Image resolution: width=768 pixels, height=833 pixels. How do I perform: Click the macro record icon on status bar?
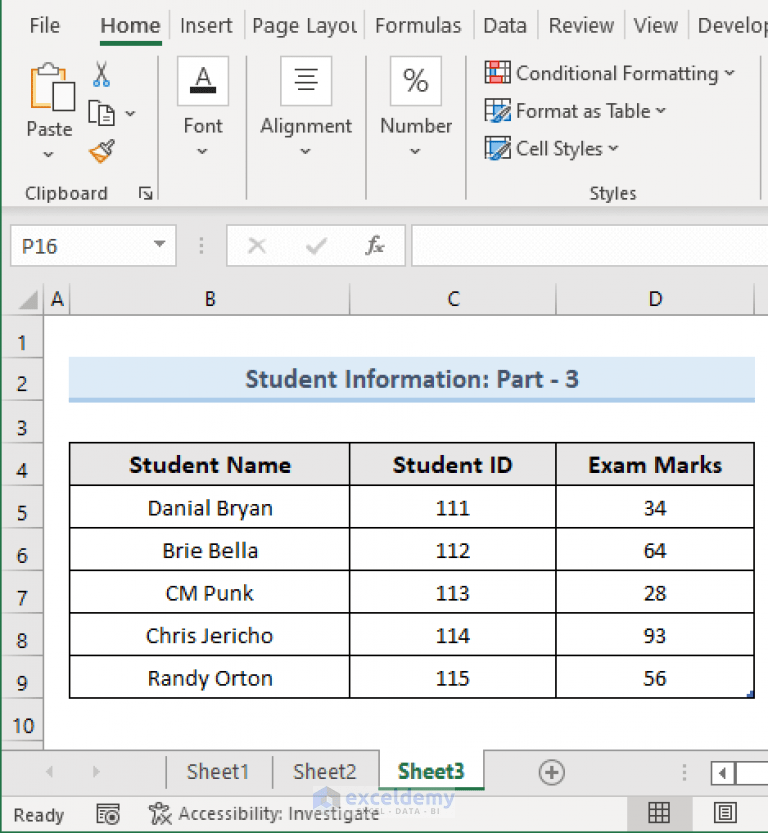[x=108, y=813]
